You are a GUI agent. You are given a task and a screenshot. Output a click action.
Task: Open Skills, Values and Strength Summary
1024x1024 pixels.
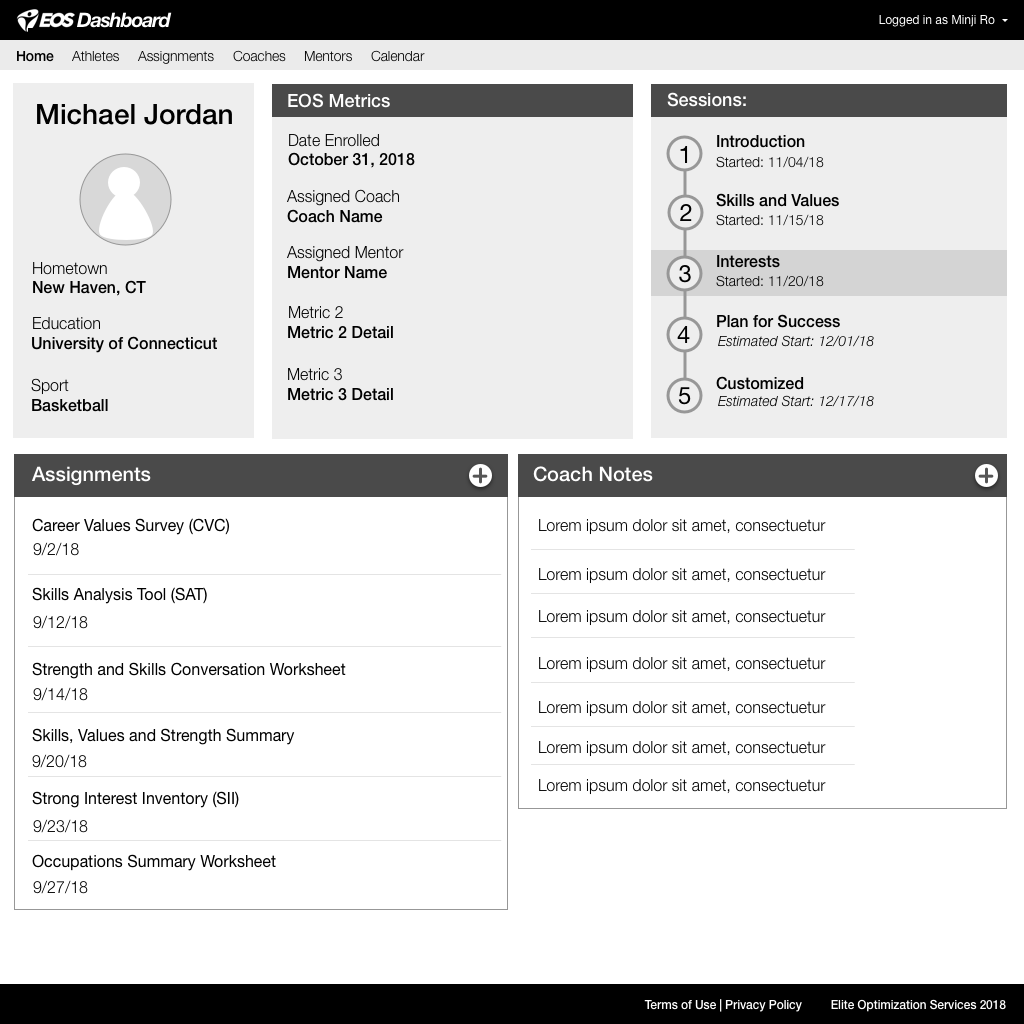(163, 735)
